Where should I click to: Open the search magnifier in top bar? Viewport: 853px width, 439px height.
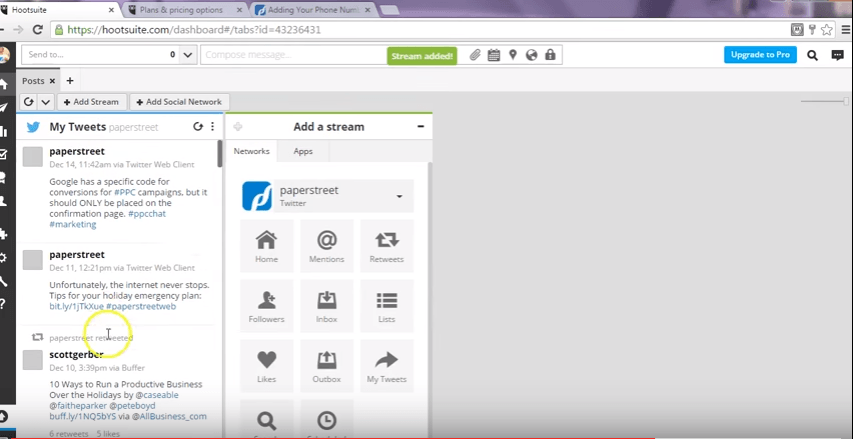point(812,55)
